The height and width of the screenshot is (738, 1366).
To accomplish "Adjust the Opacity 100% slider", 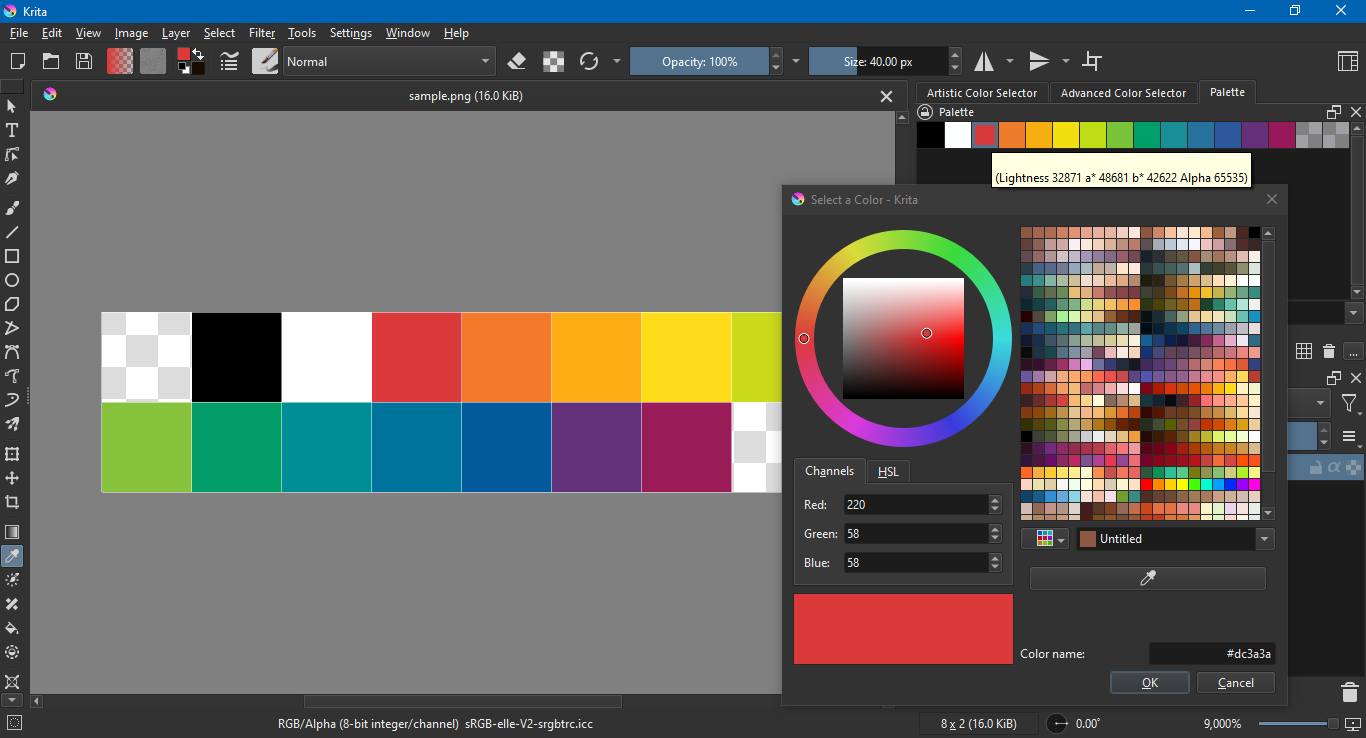I will 700,61.
